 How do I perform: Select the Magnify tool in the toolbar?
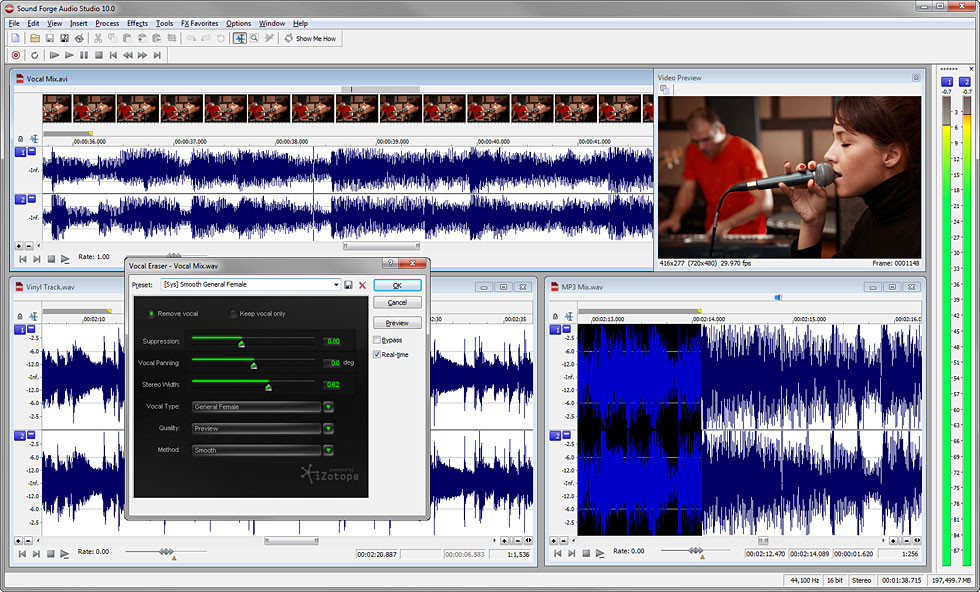pos(254,38)
